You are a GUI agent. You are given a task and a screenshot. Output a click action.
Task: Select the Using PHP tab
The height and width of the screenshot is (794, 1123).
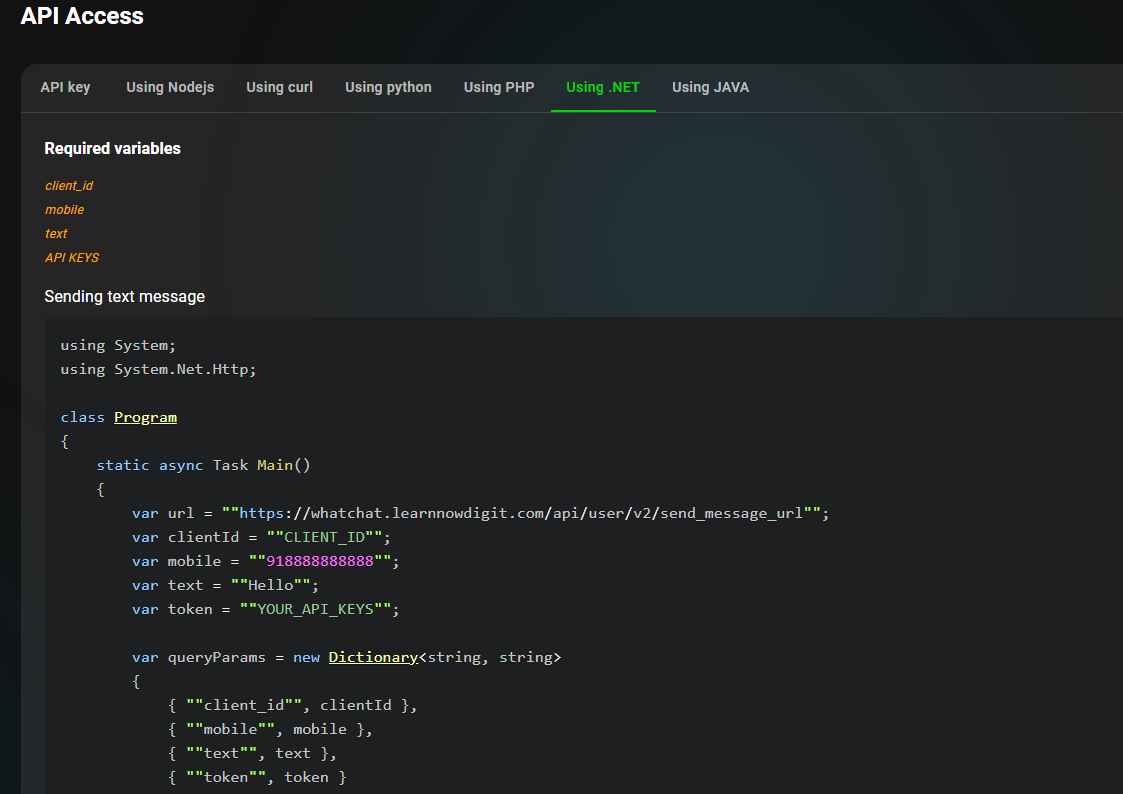(x=498, y=87)
